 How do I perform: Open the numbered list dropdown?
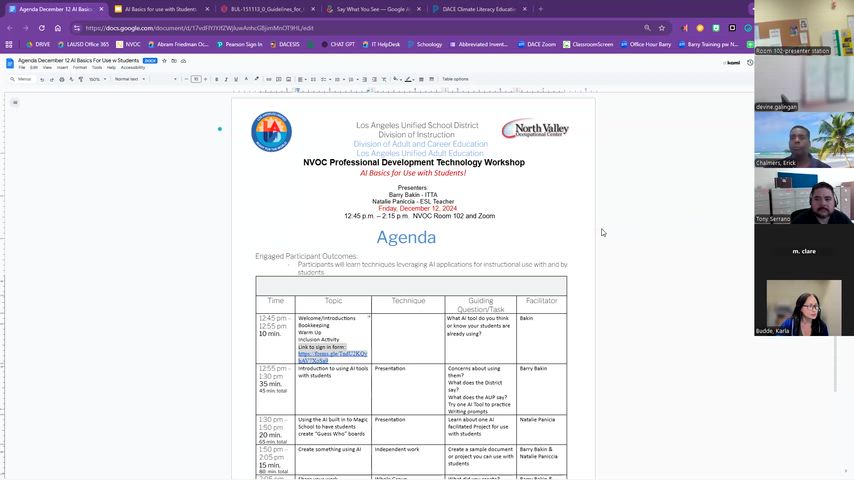point(352,79)
